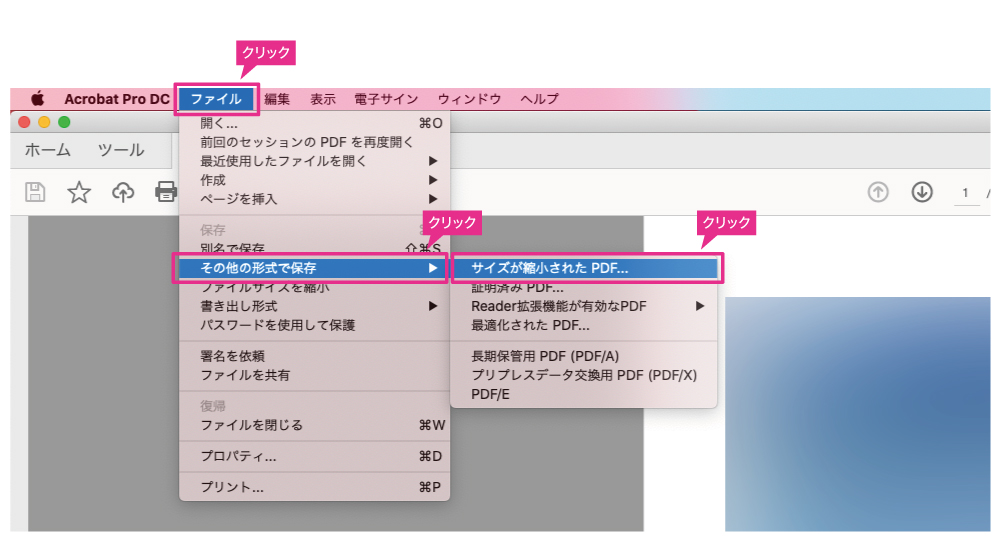Select 最適化された PDF... option
The width and height of the screenshot is (1000, 555).
pos(584,325)
